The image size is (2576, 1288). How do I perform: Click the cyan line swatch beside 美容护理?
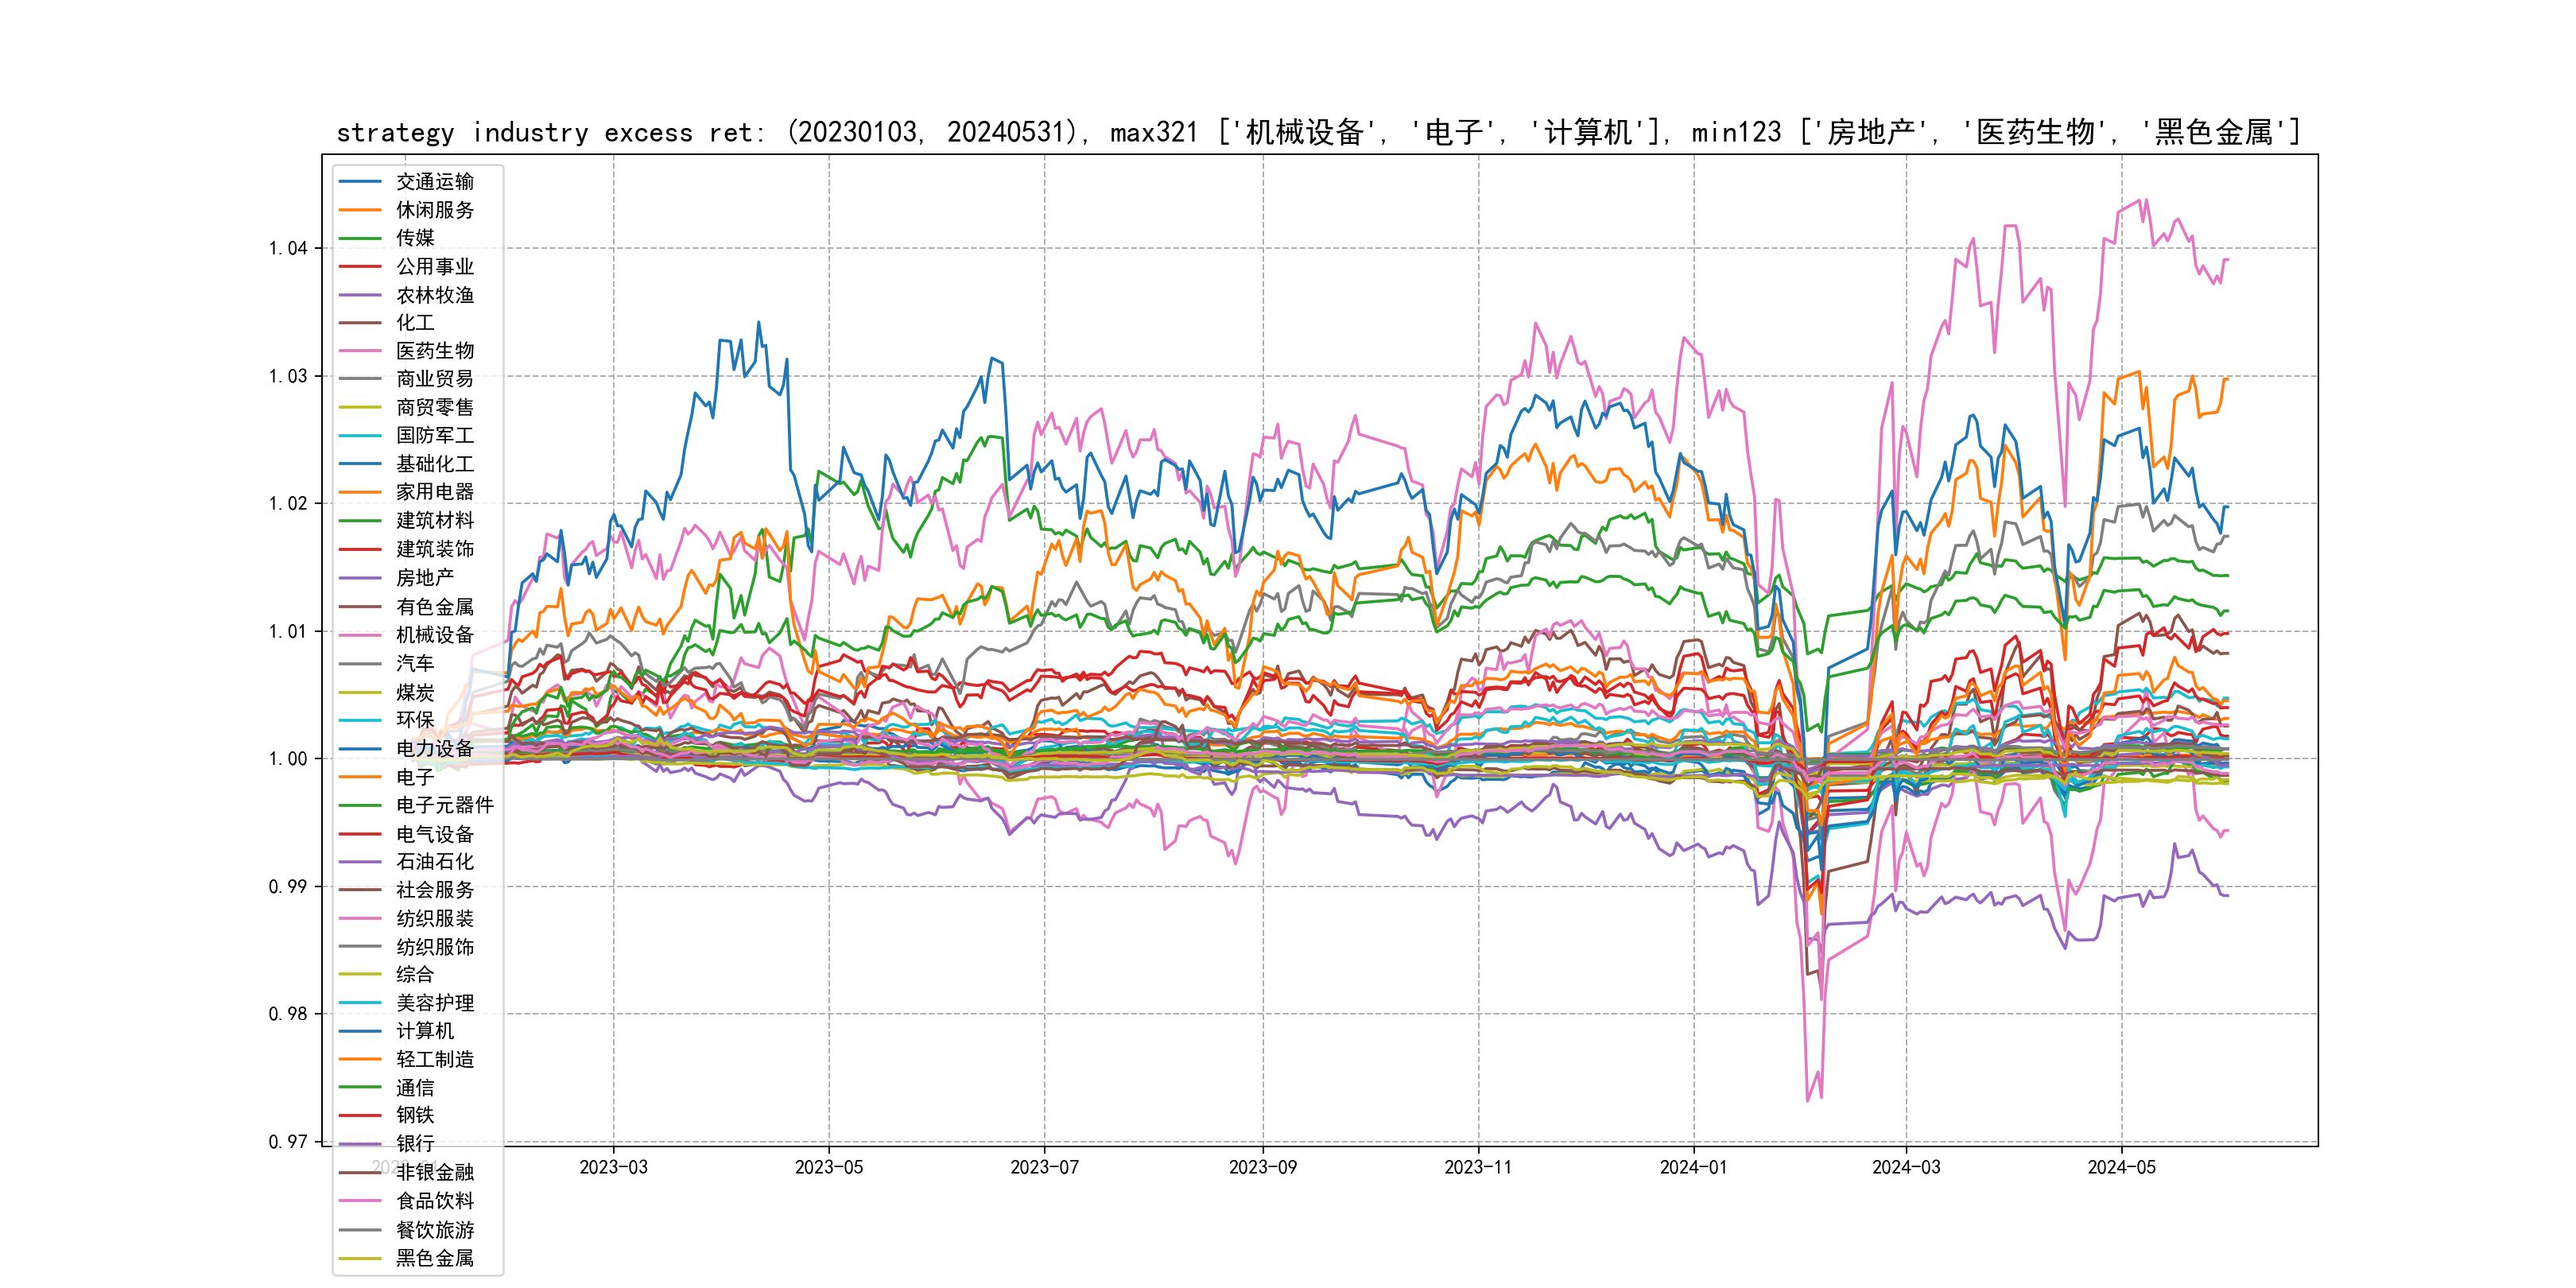(360, 1003)
